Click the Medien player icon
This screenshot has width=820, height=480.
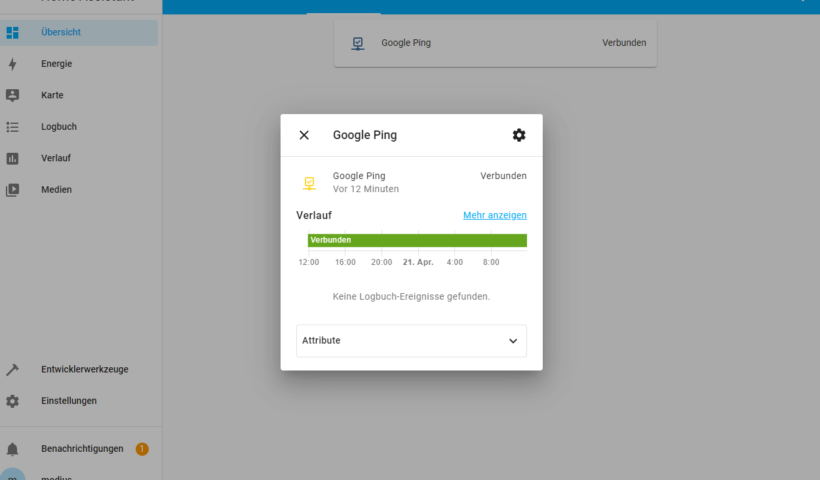coord(12,190)
